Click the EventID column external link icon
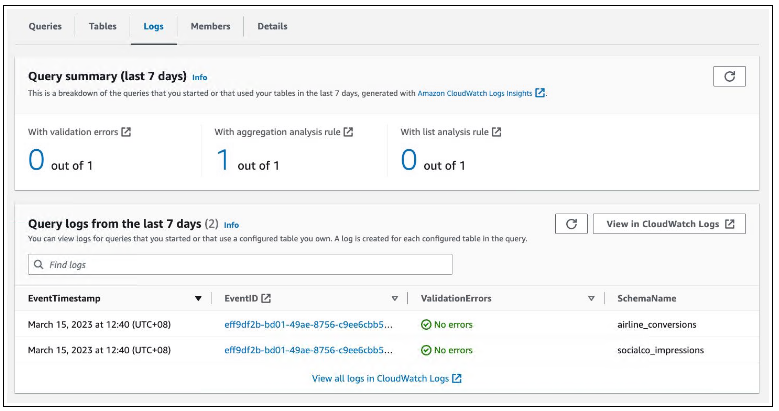The image size is (779, 411). (267, 298)
